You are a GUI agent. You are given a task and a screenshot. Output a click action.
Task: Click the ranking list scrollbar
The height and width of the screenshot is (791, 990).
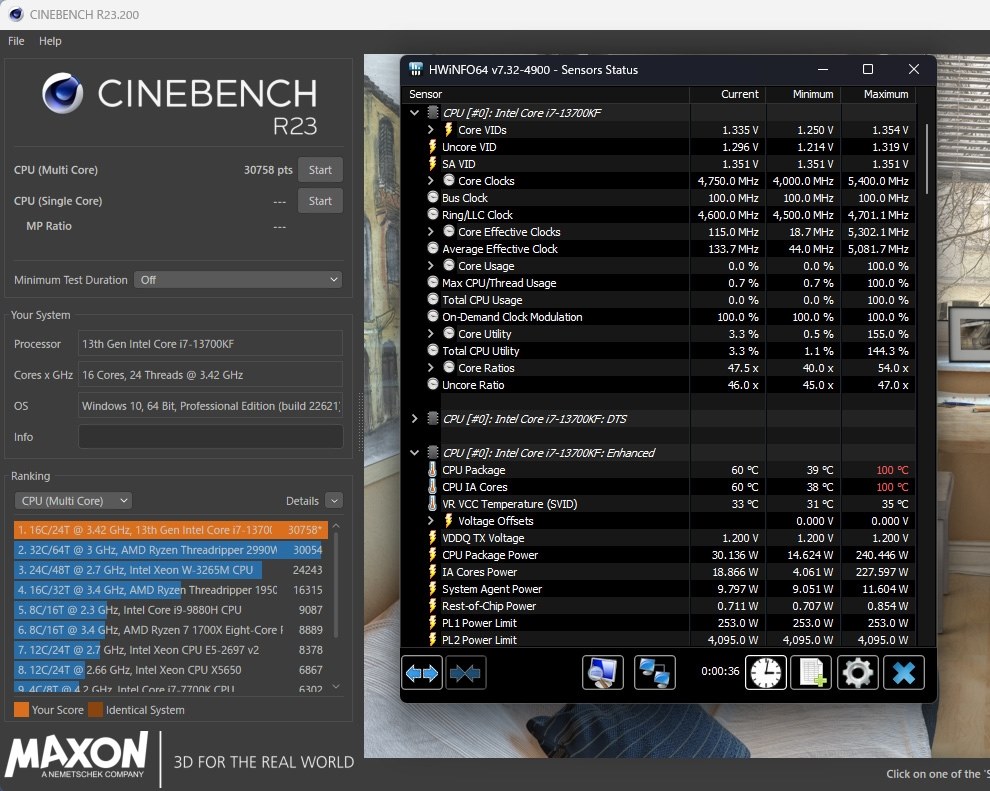pos(336,585)
